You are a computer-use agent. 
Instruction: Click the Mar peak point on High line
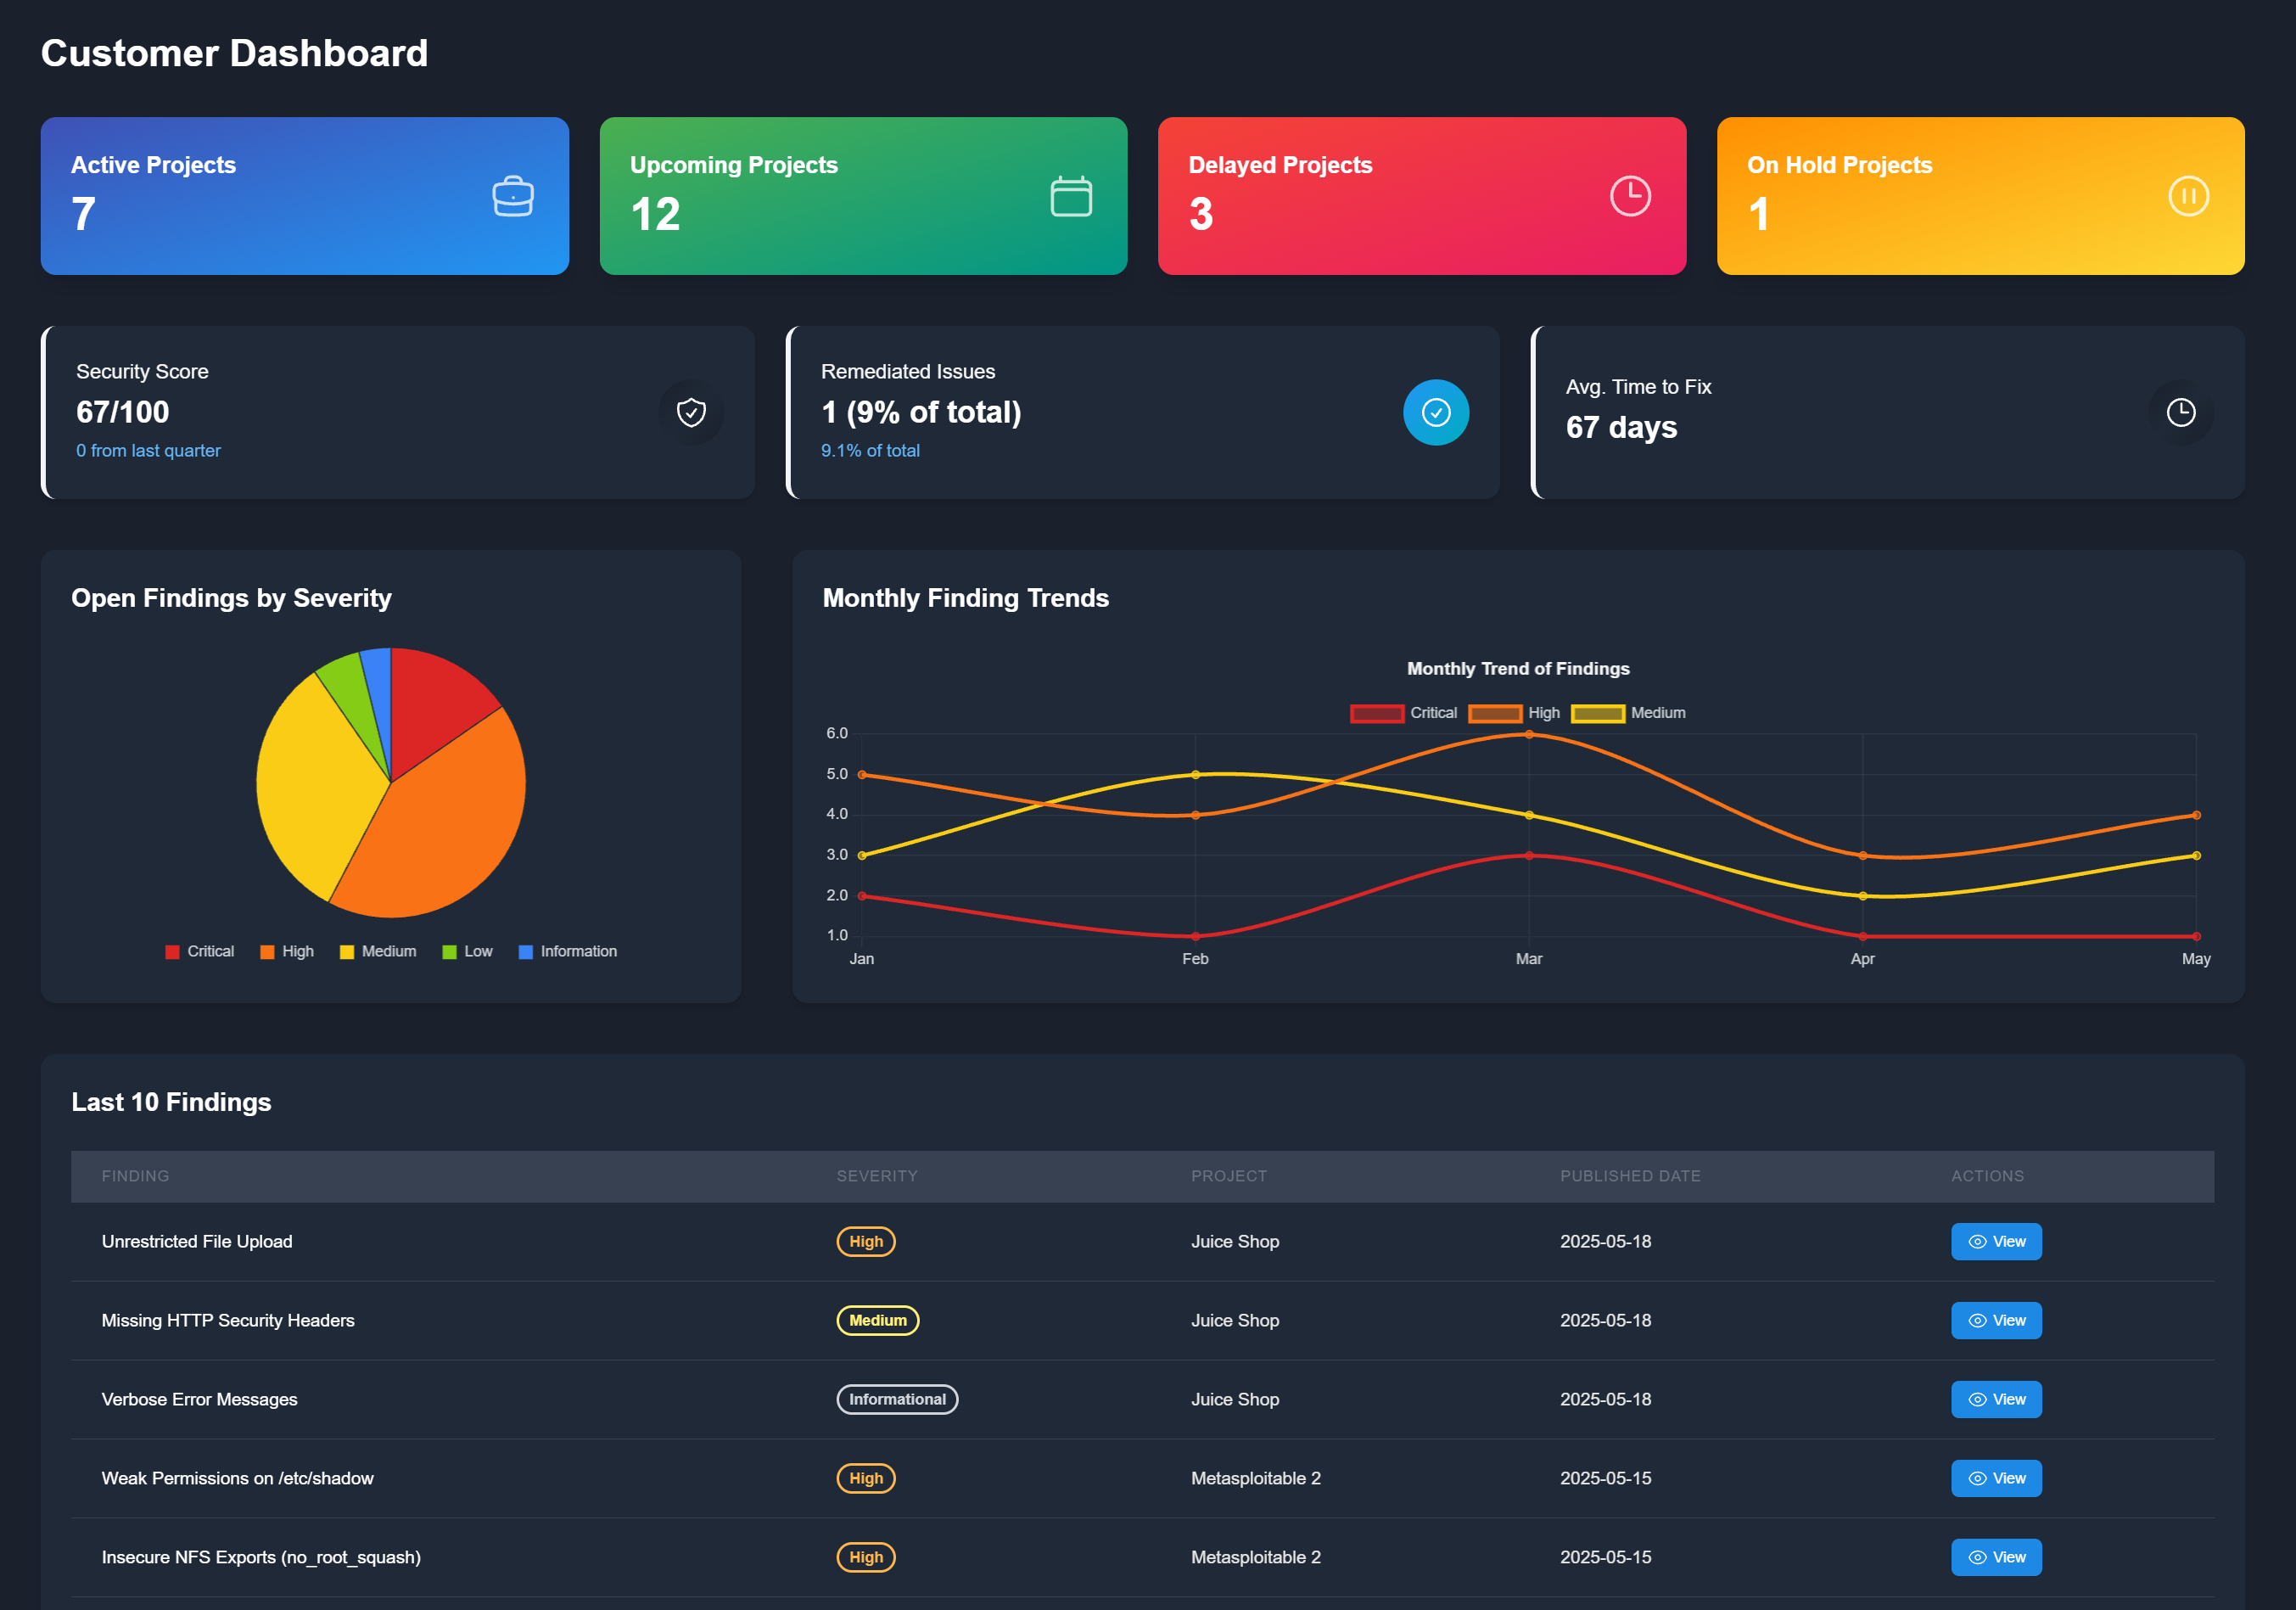pos(1528,734)
